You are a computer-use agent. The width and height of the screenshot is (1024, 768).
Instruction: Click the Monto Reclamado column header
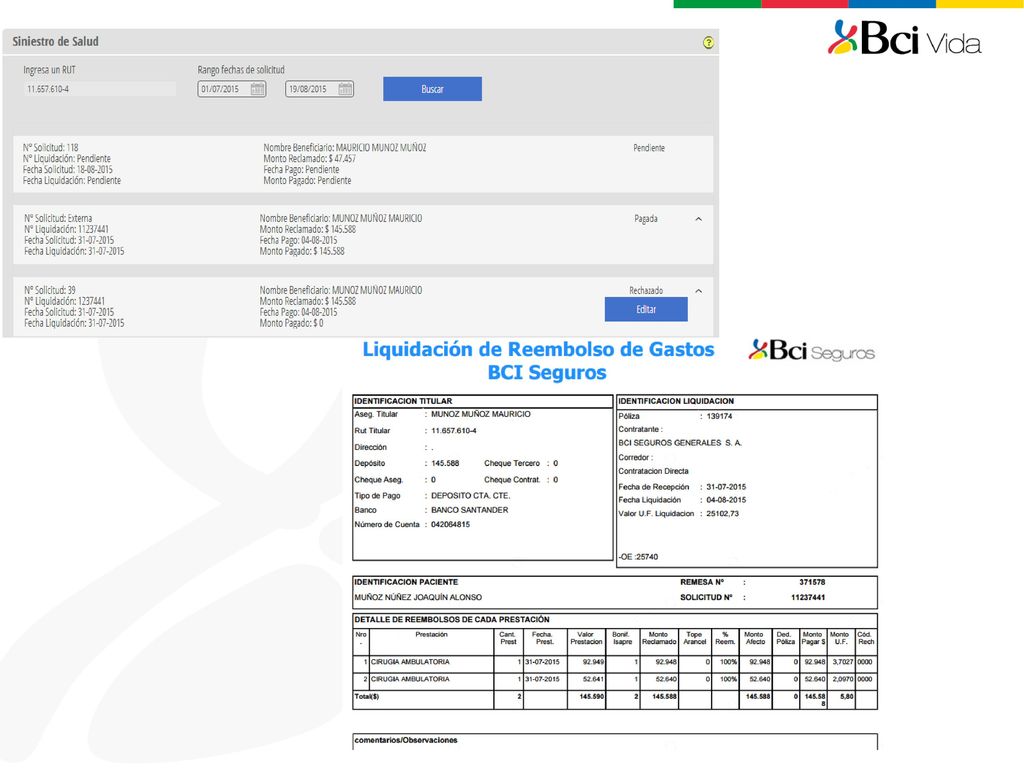coord(659,638)
